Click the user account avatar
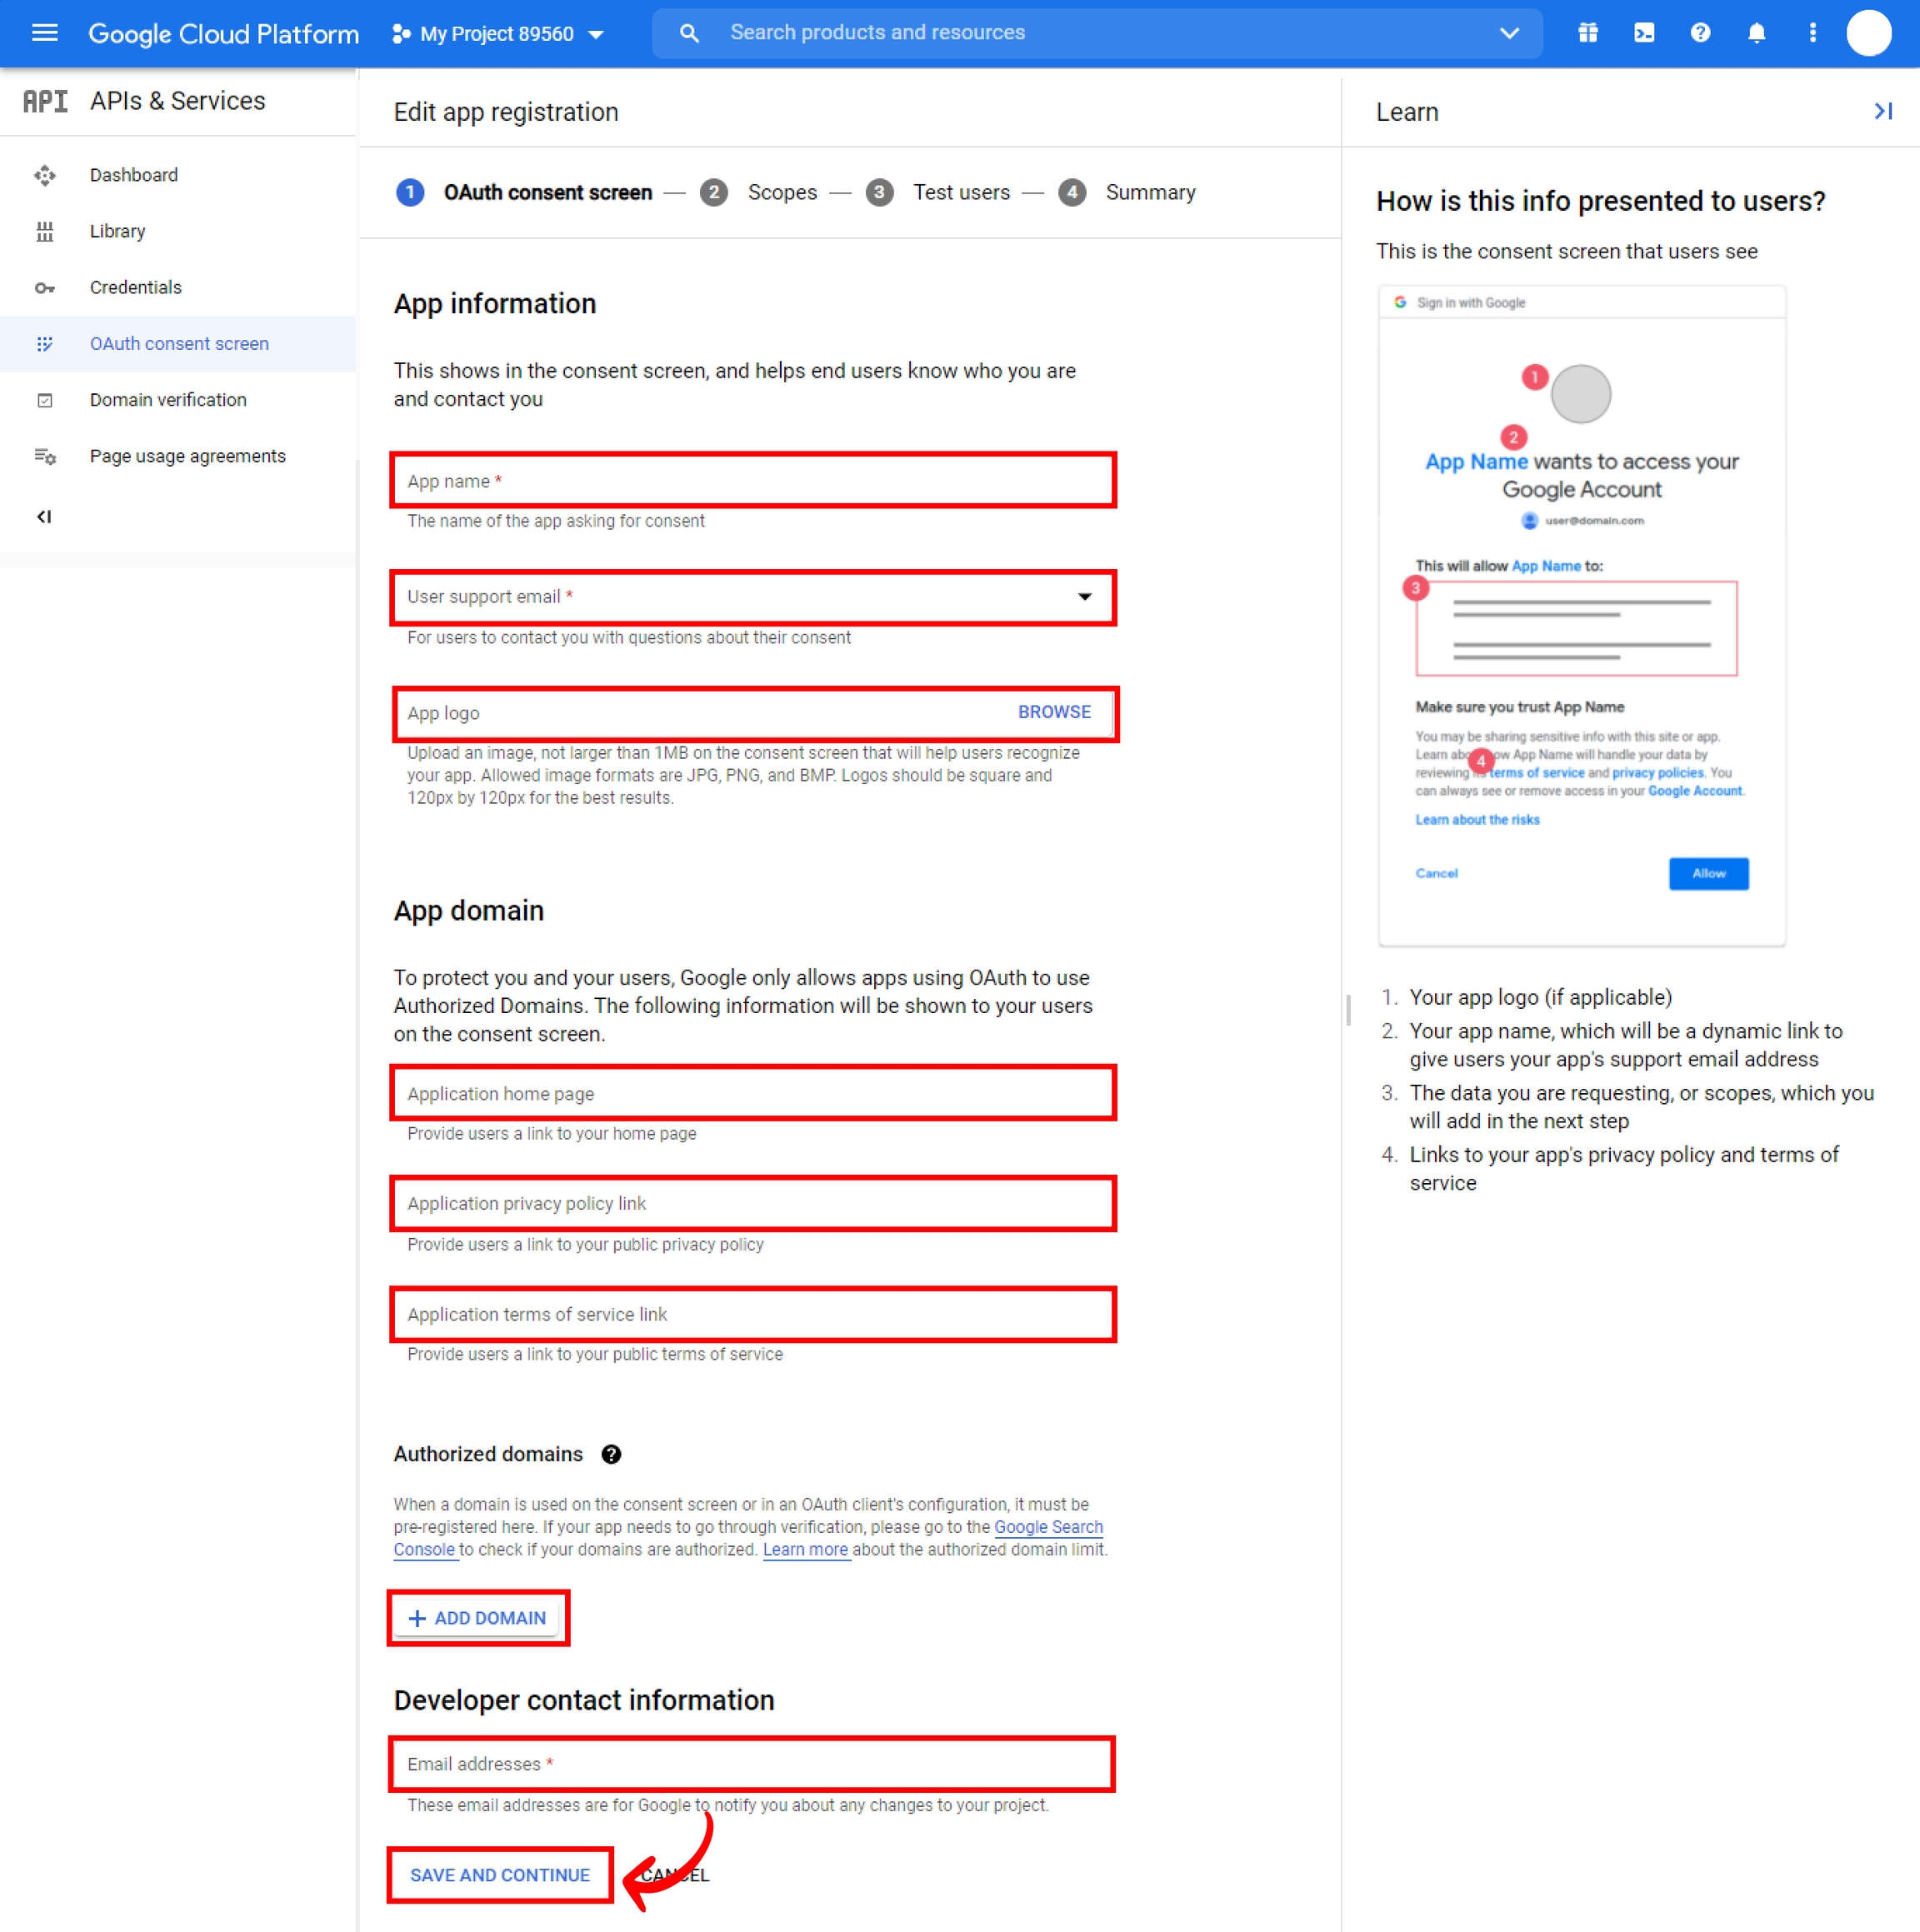 click(x=1868, y=33)
